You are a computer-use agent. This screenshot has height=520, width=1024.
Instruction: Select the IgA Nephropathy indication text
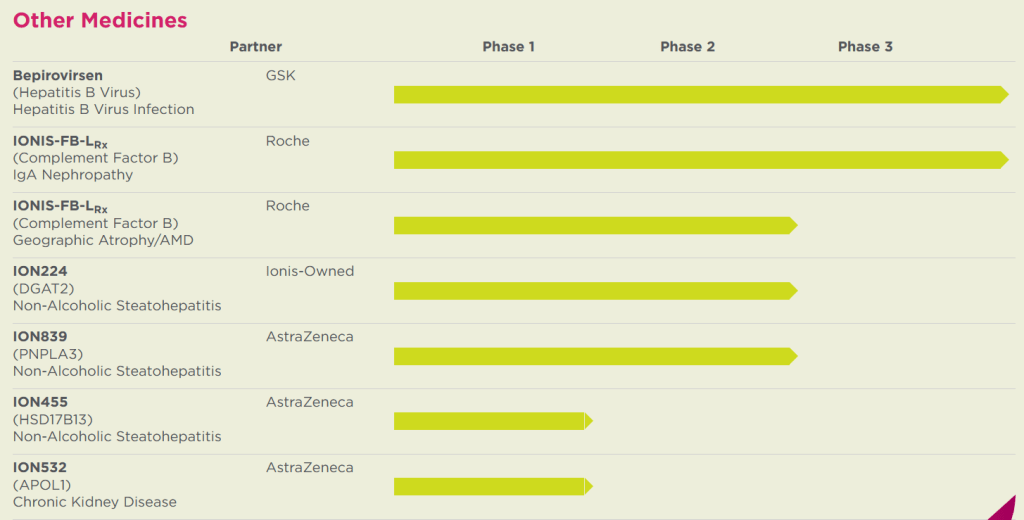pyautogui.click(x=73, y=175)
